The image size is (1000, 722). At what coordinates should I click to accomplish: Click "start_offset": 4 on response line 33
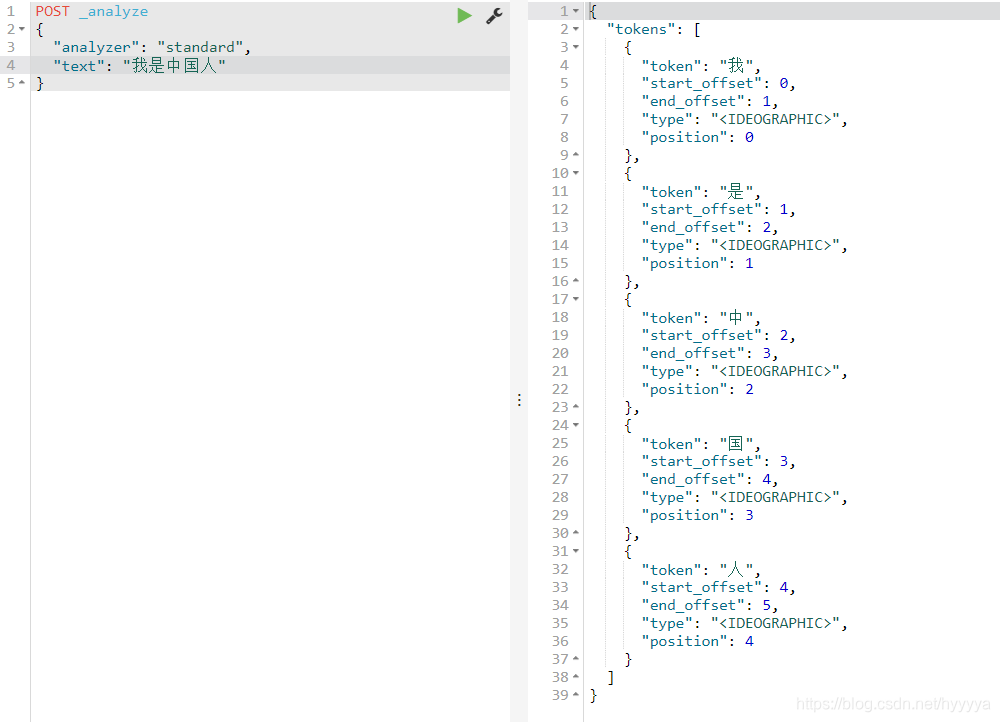click(x=718, y=587)
